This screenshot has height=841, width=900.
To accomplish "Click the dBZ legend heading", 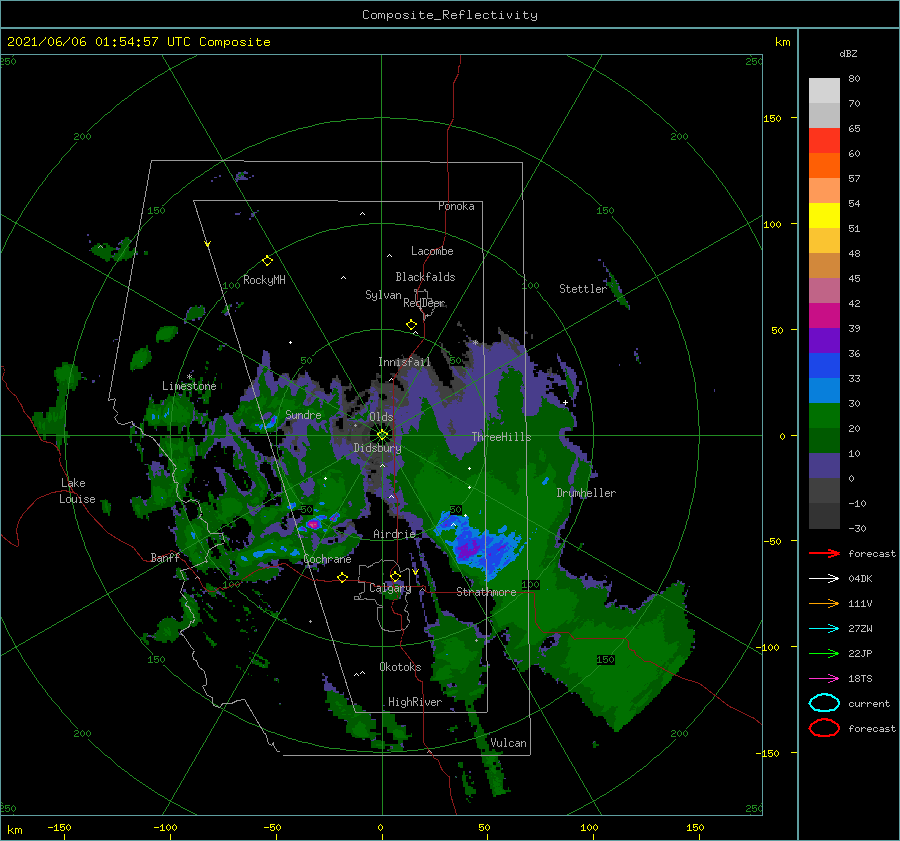I will pos(848,53).
